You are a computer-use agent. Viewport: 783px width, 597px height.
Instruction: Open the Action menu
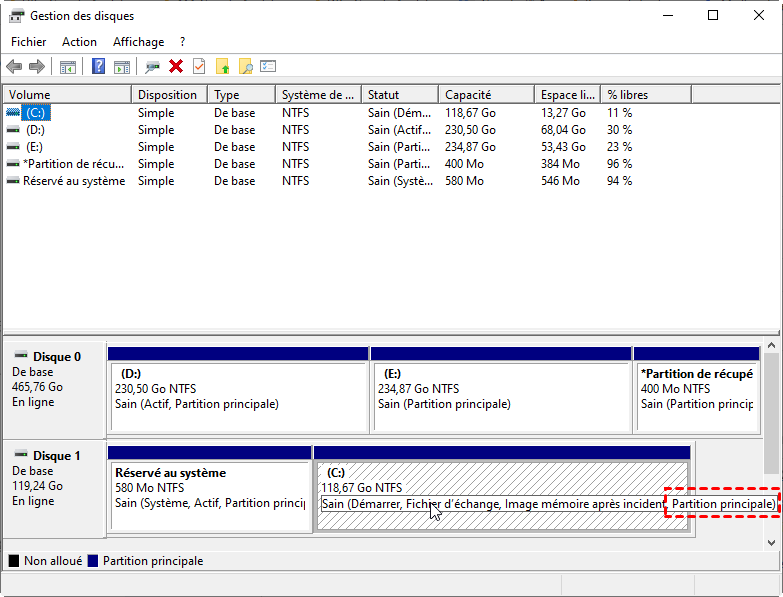[80, 42]
